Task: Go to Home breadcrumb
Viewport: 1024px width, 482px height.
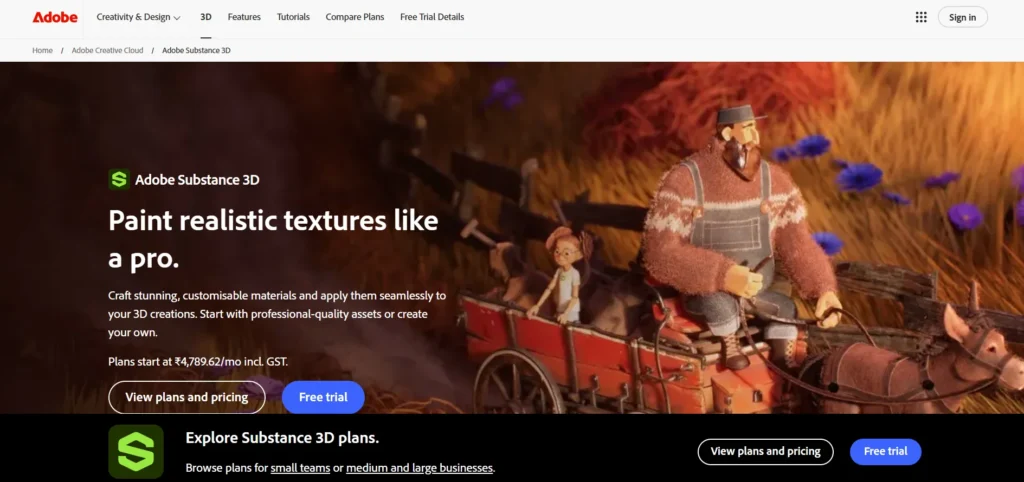Action: pyautogui.click(x=42, y=50)
